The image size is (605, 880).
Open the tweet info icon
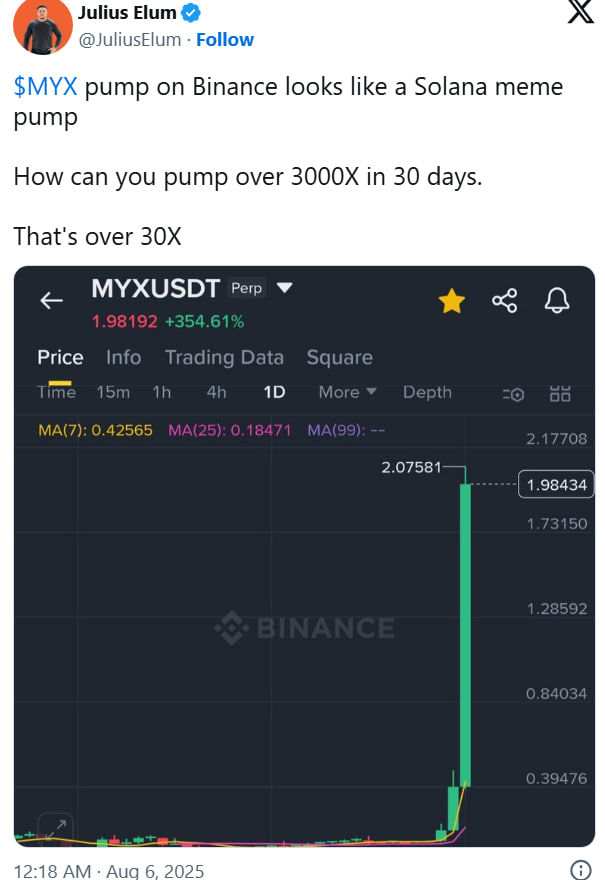click(579, 870)
